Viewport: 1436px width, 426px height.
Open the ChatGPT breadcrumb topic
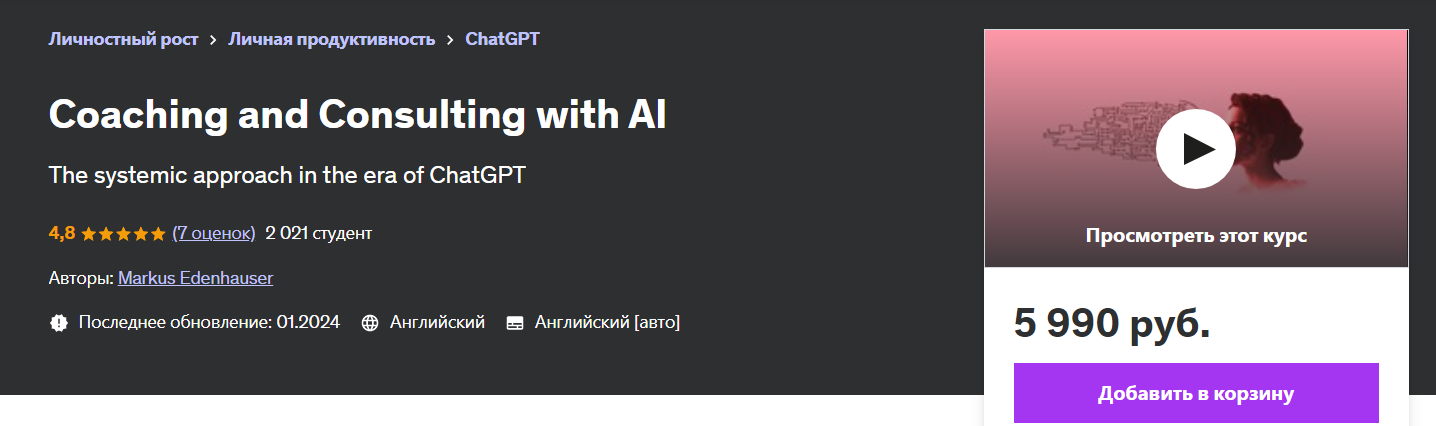pyautogui.click(x=502, y=40)
